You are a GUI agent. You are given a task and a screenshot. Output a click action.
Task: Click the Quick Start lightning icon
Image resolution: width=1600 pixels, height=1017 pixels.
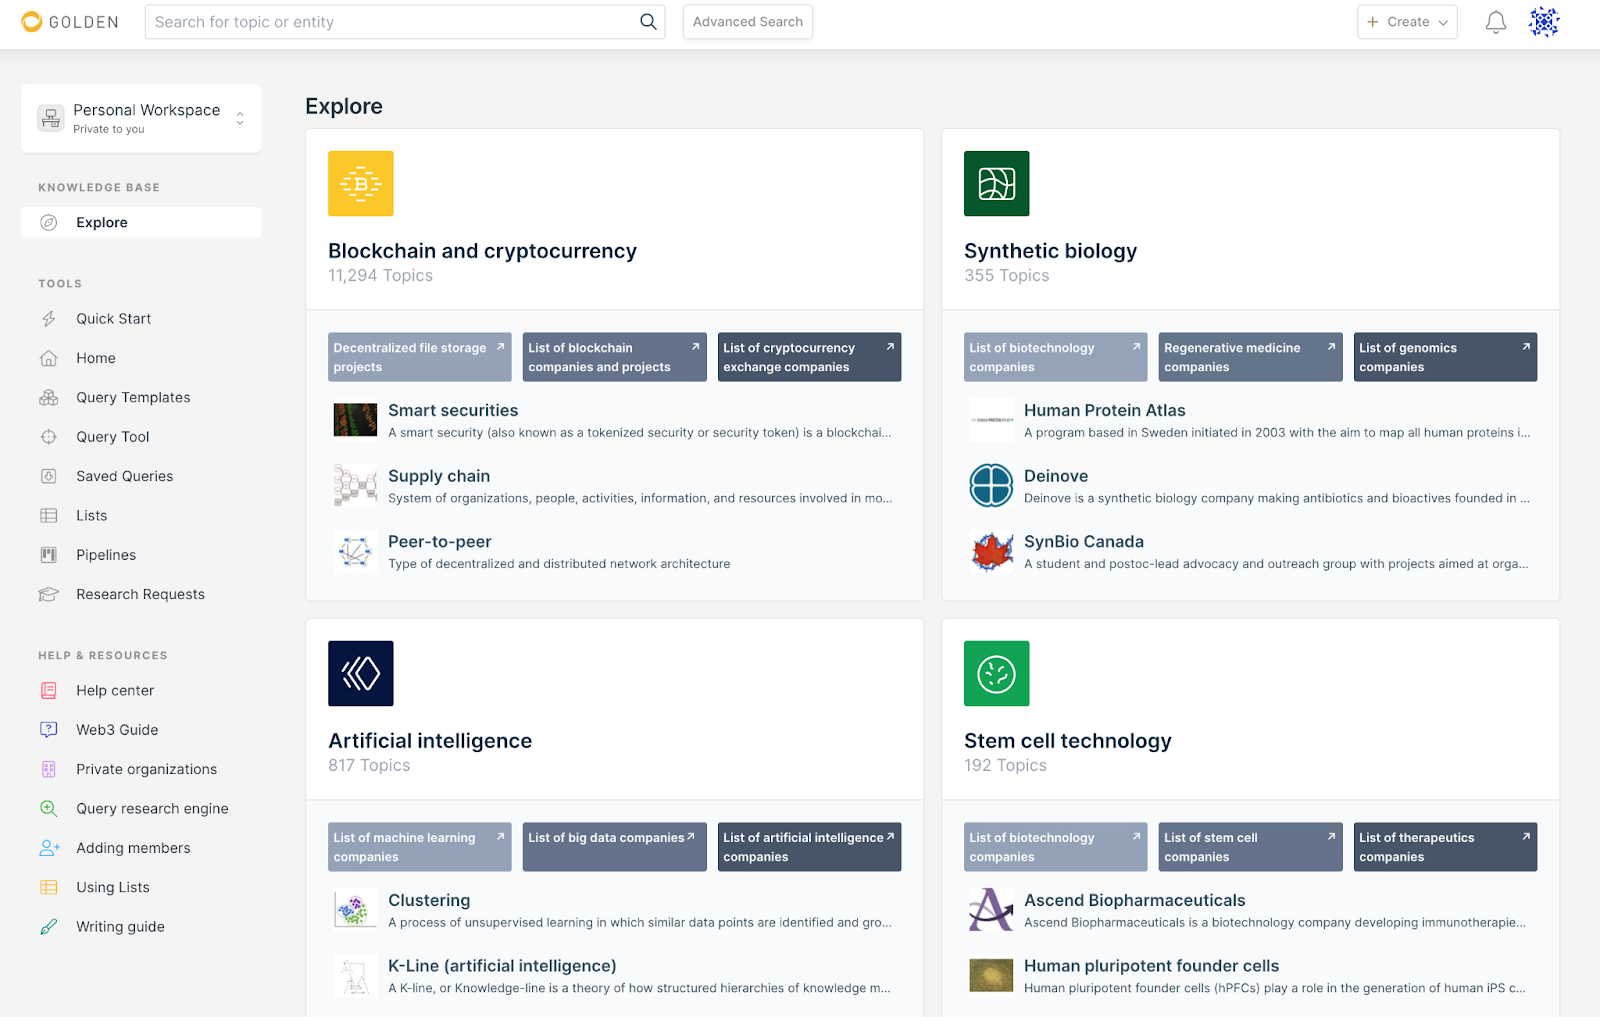coord(48,319)
